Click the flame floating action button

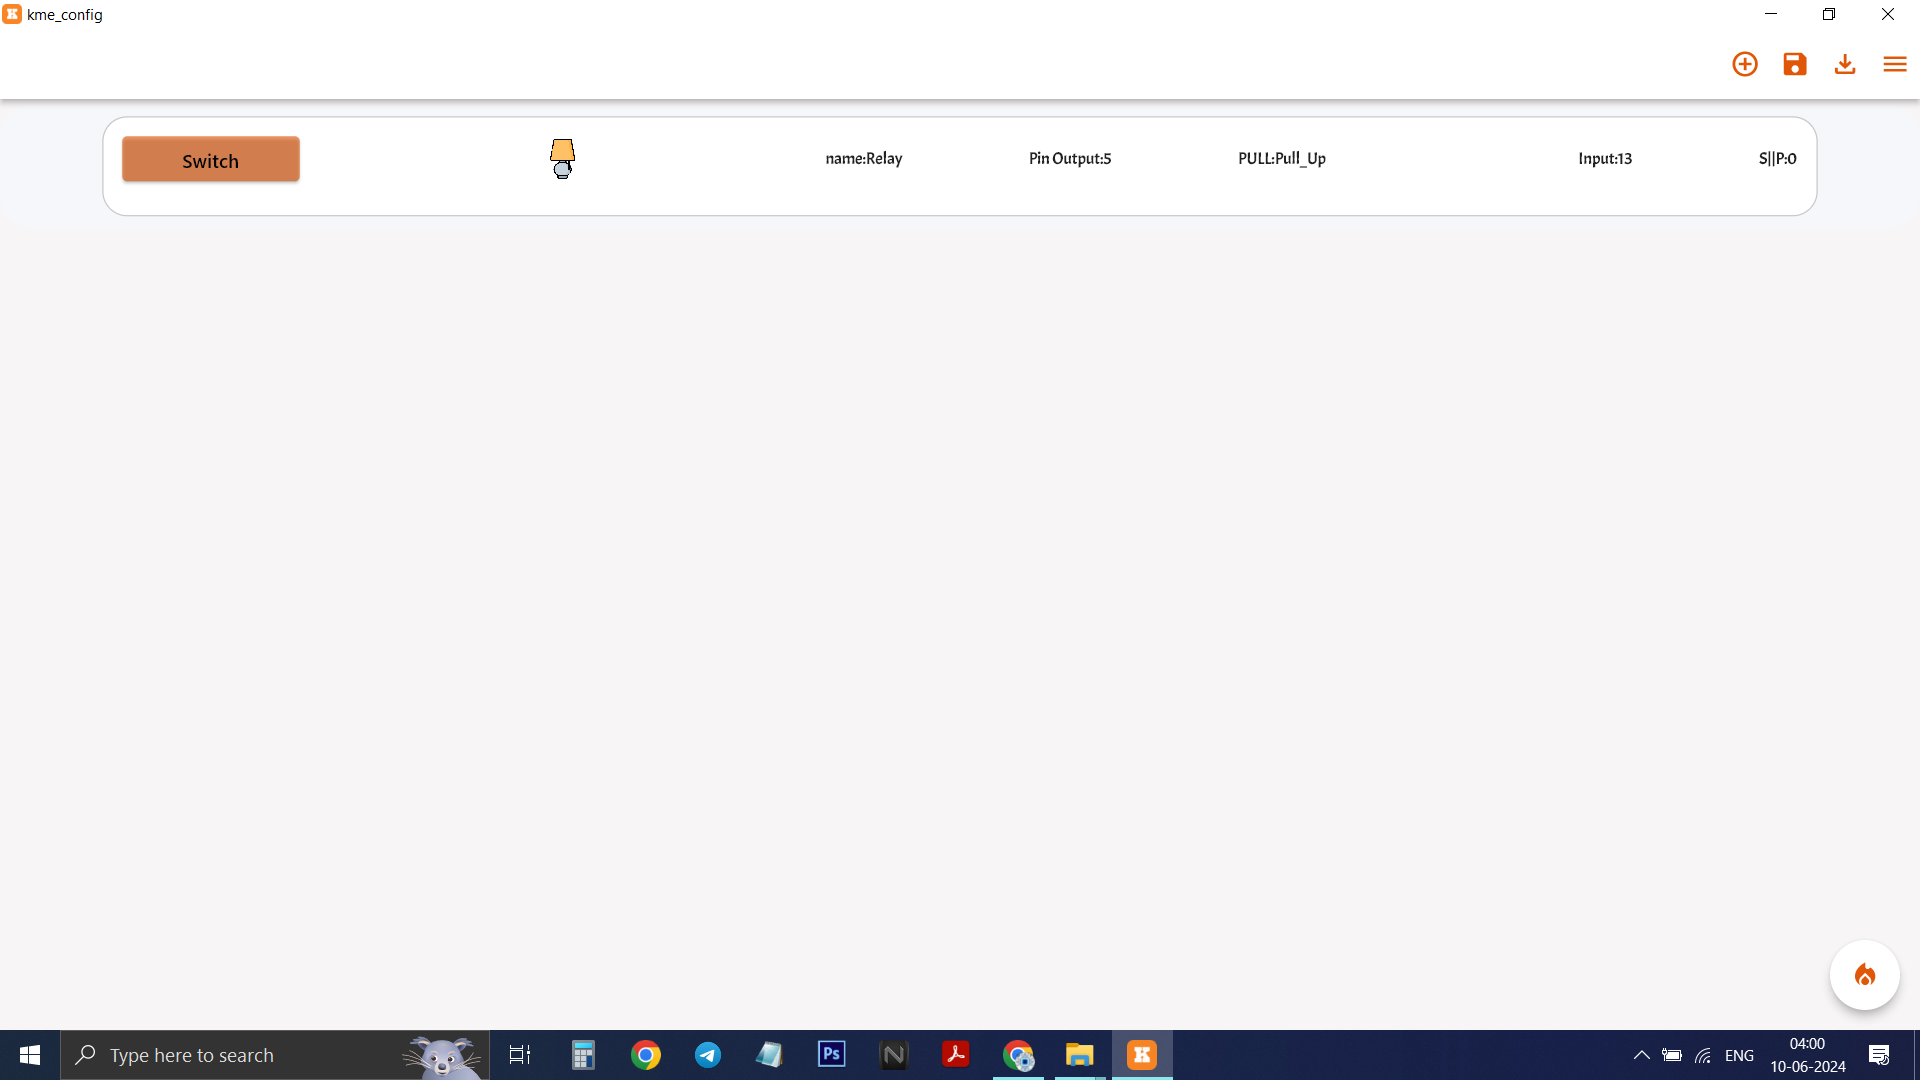[1864, 975]
